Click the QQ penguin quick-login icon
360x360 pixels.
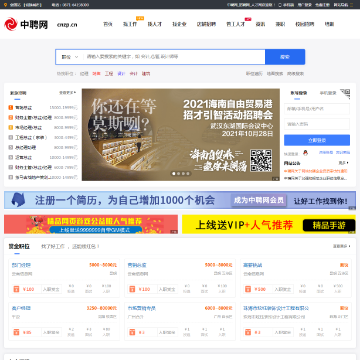pos(305,153)
